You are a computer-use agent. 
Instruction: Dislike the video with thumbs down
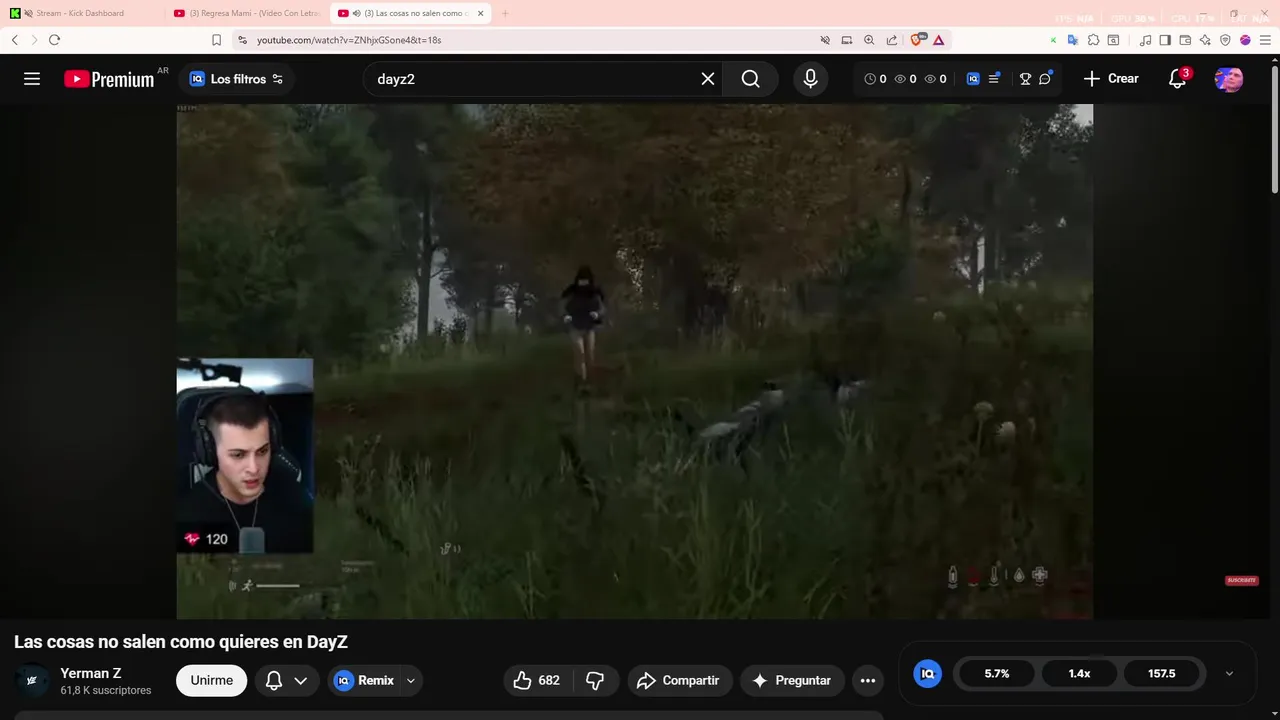point(595,680)
